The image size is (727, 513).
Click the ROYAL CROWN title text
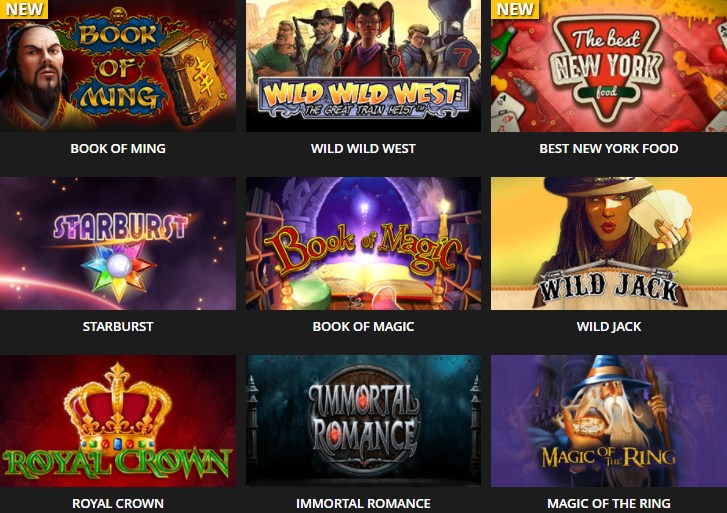(118, 504)
